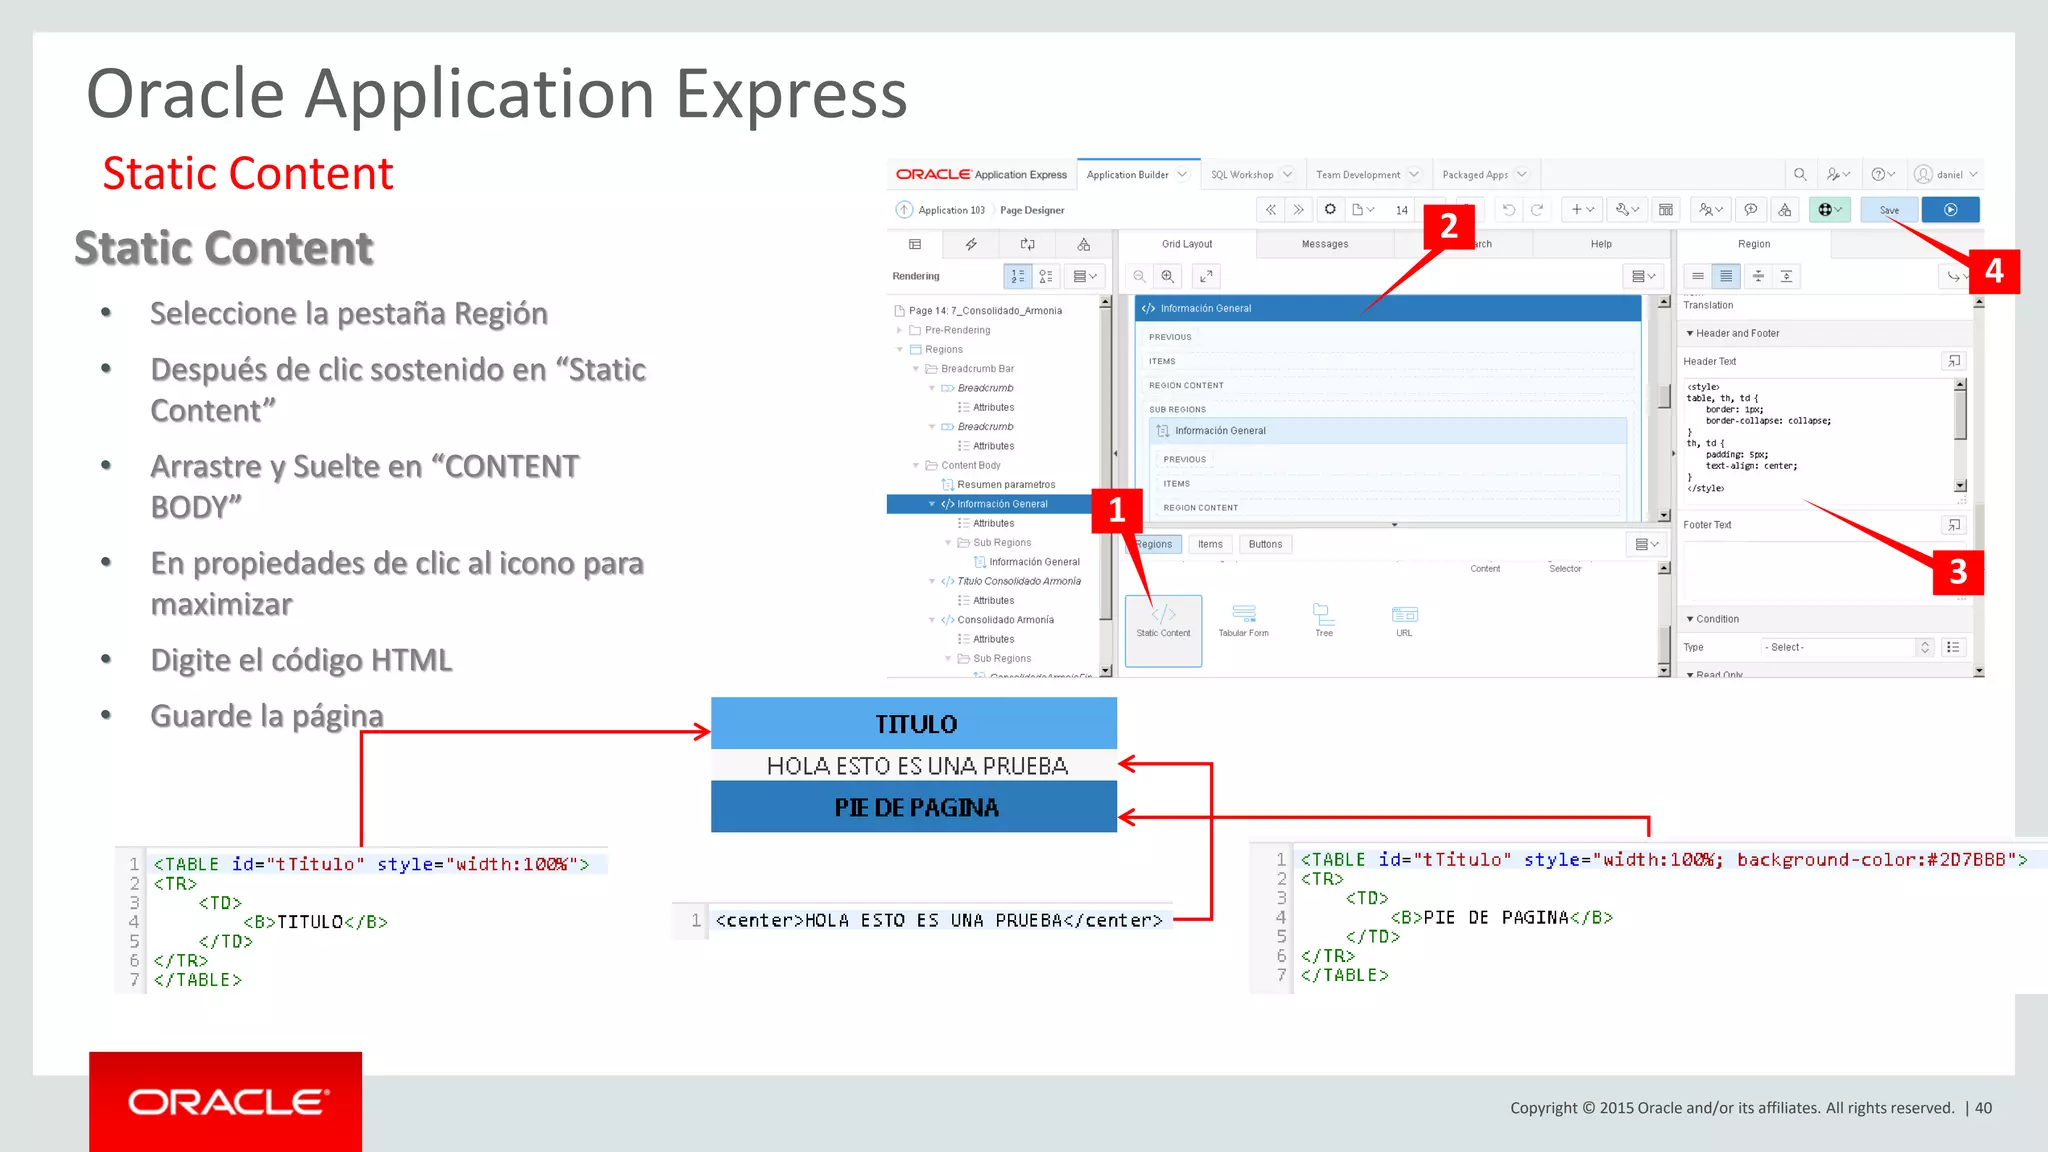Open the Region tab in property editor

click(1754, 244)
